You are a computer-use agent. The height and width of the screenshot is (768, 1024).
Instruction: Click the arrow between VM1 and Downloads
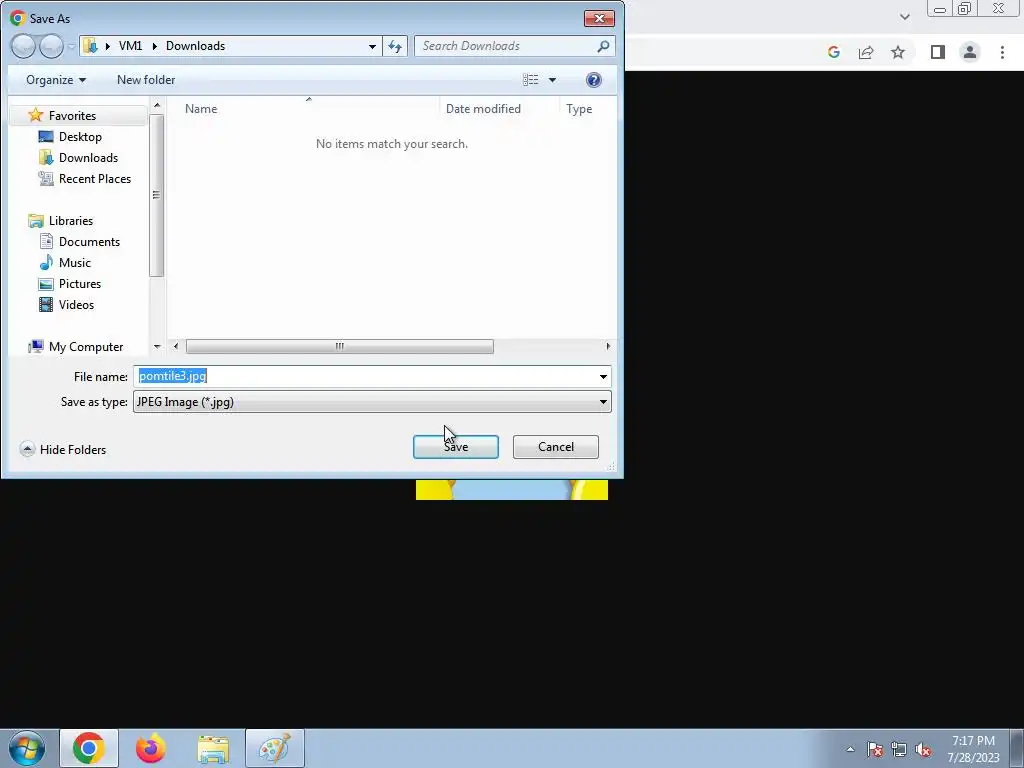155,46
